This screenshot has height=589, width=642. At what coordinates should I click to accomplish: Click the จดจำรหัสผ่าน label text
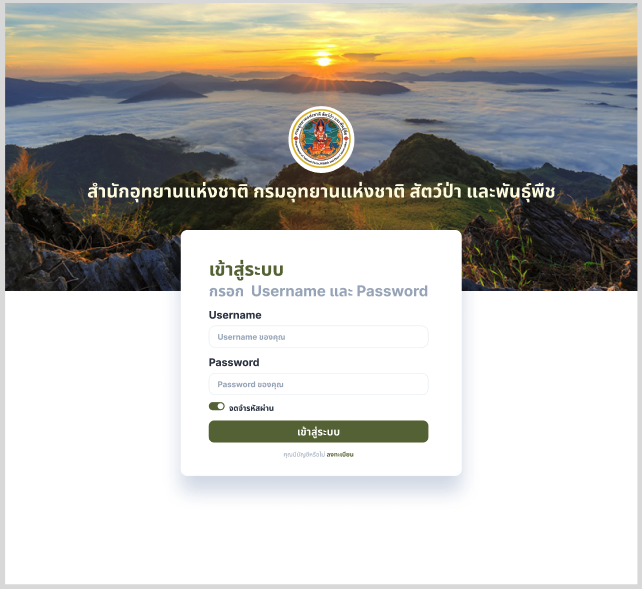click(x=251, y=408)
